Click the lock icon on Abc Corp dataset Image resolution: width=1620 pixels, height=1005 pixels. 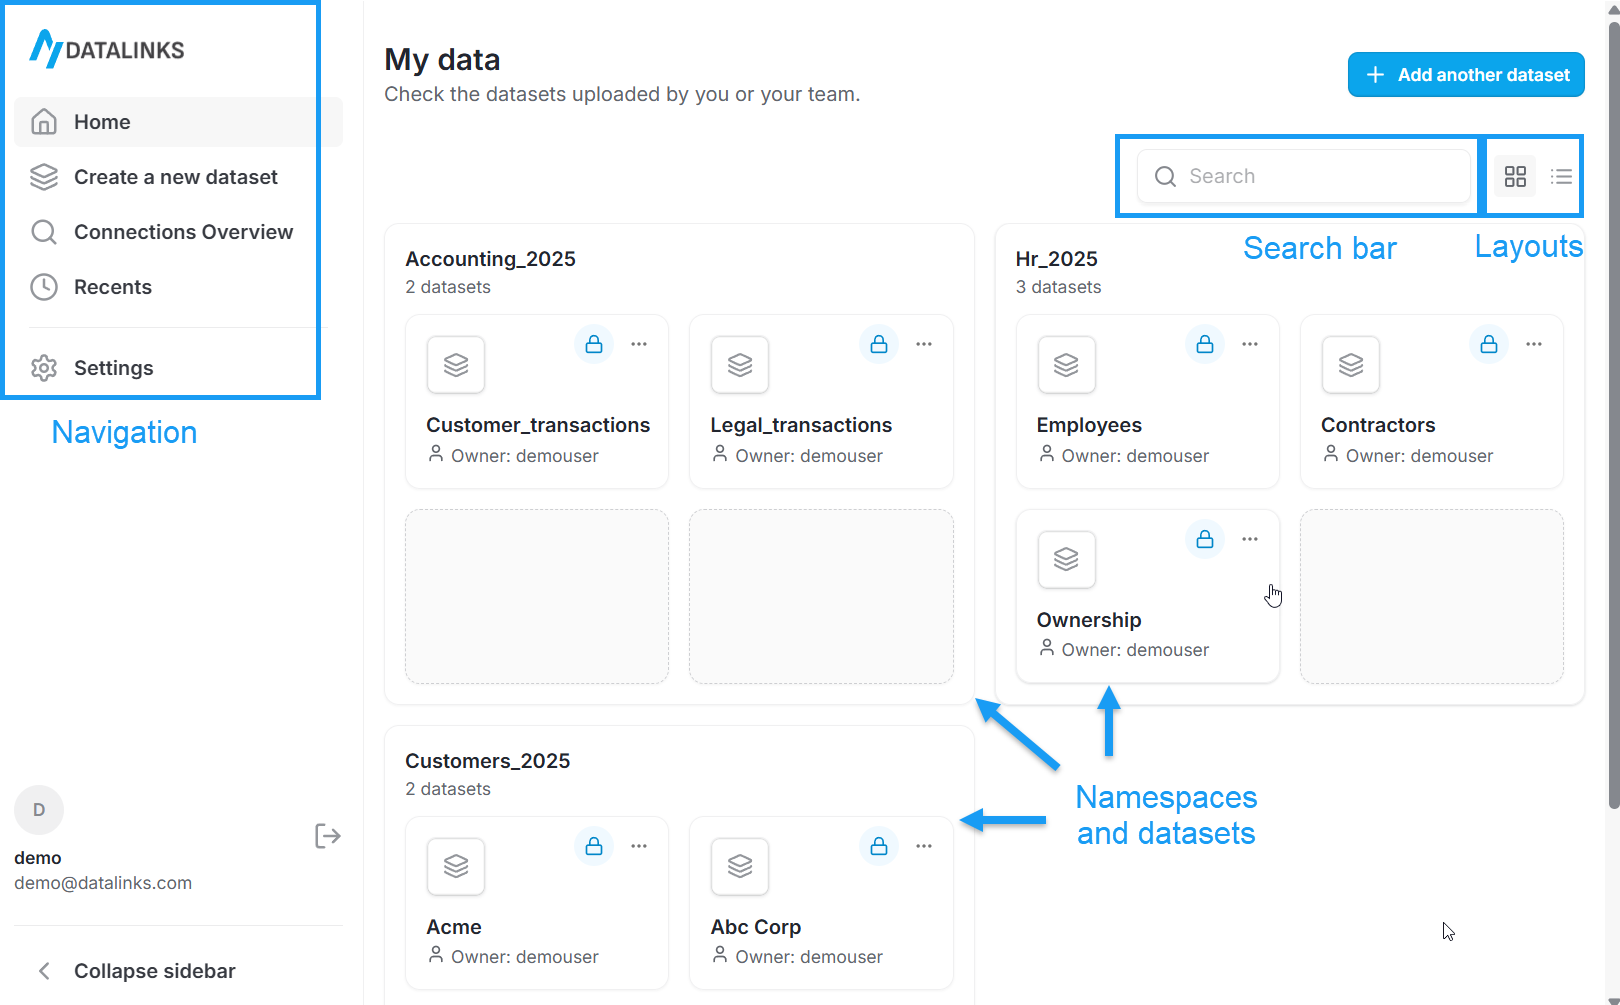(878, 846)
